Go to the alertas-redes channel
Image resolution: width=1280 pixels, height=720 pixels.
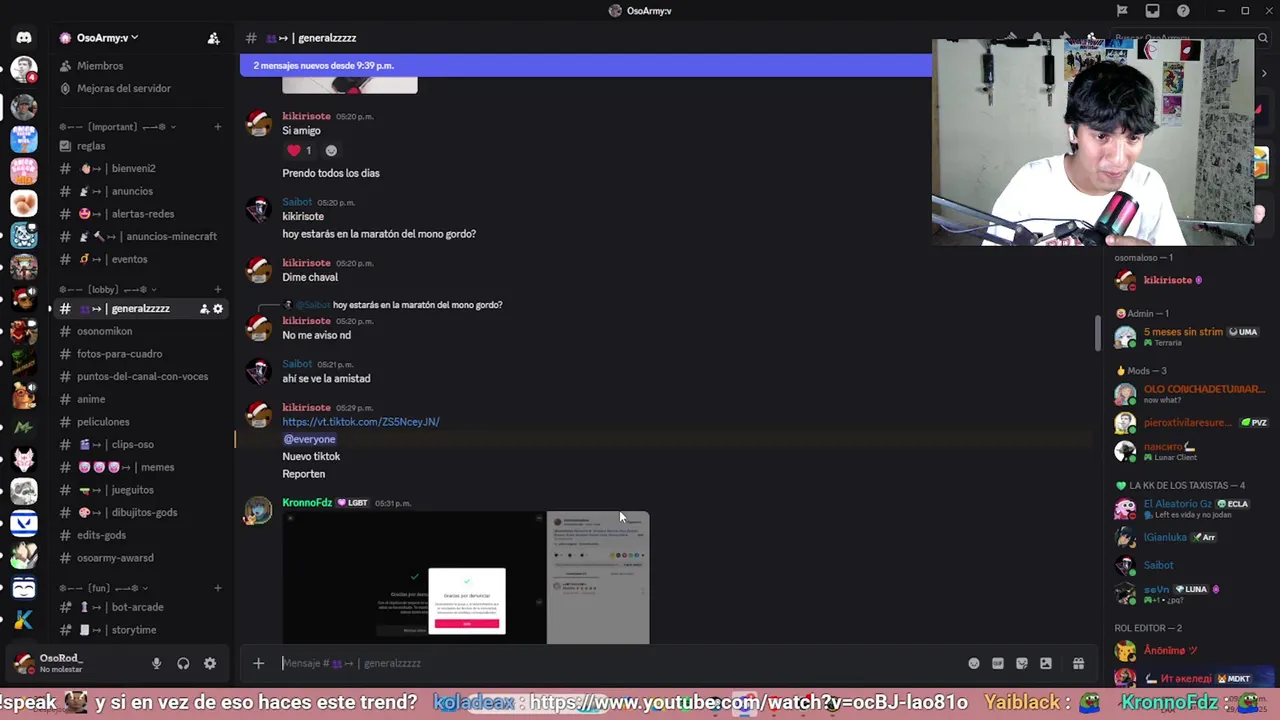[140, 214]
